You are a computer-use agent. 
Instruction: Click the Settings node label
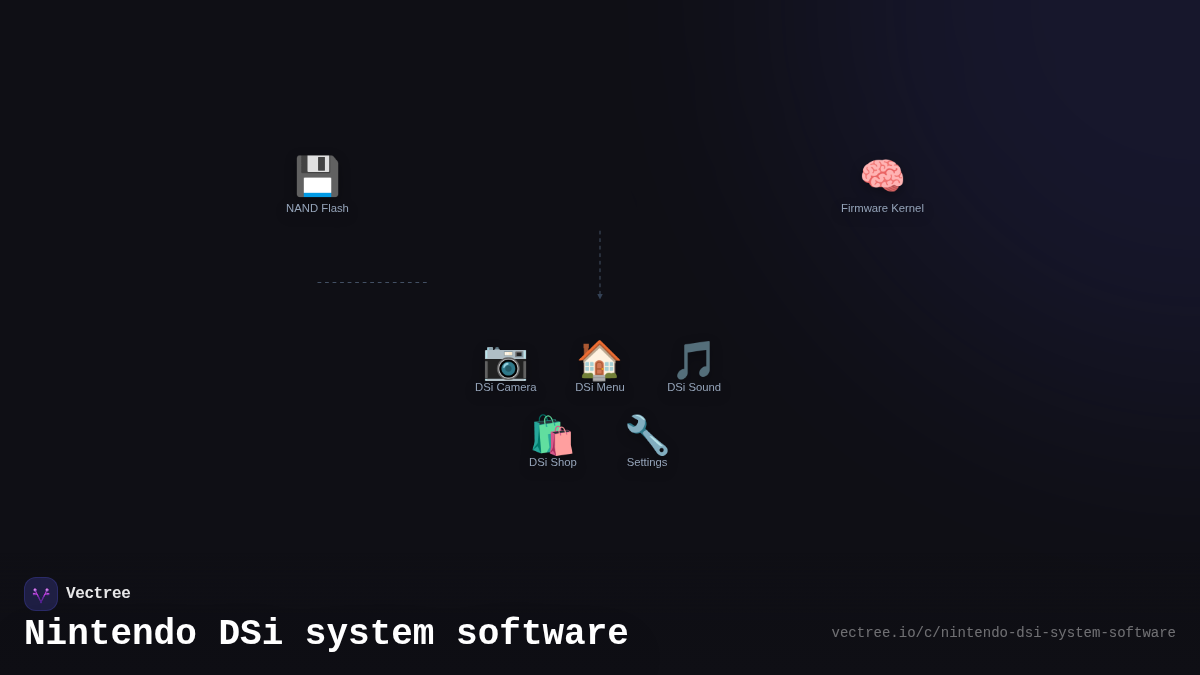pyautogui.click(x=646, y=462)
